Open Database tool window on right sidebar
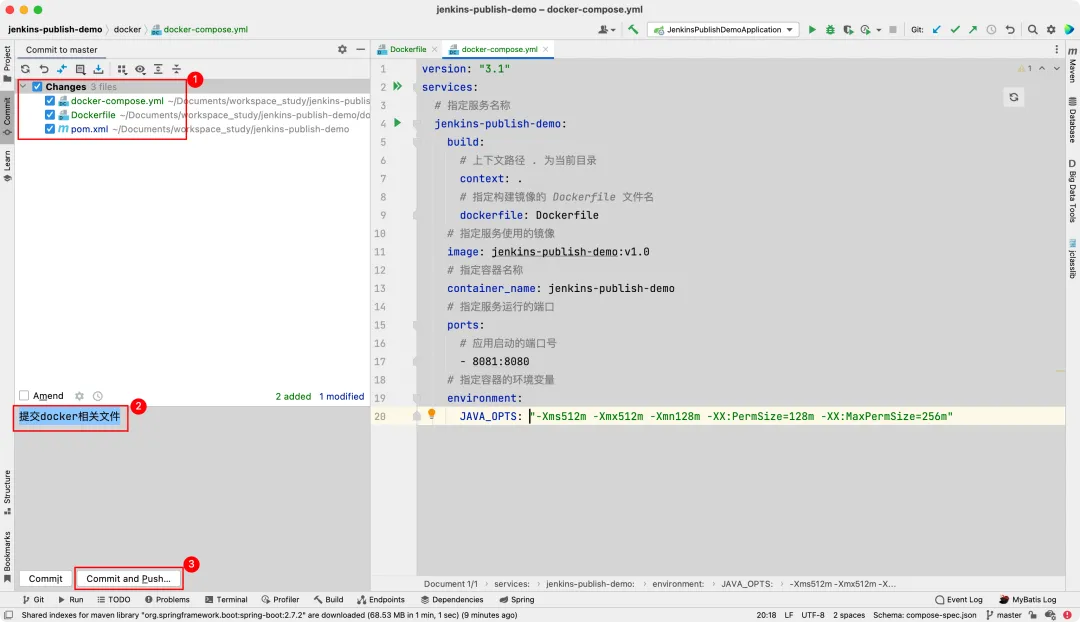 tap(1072, 119)
